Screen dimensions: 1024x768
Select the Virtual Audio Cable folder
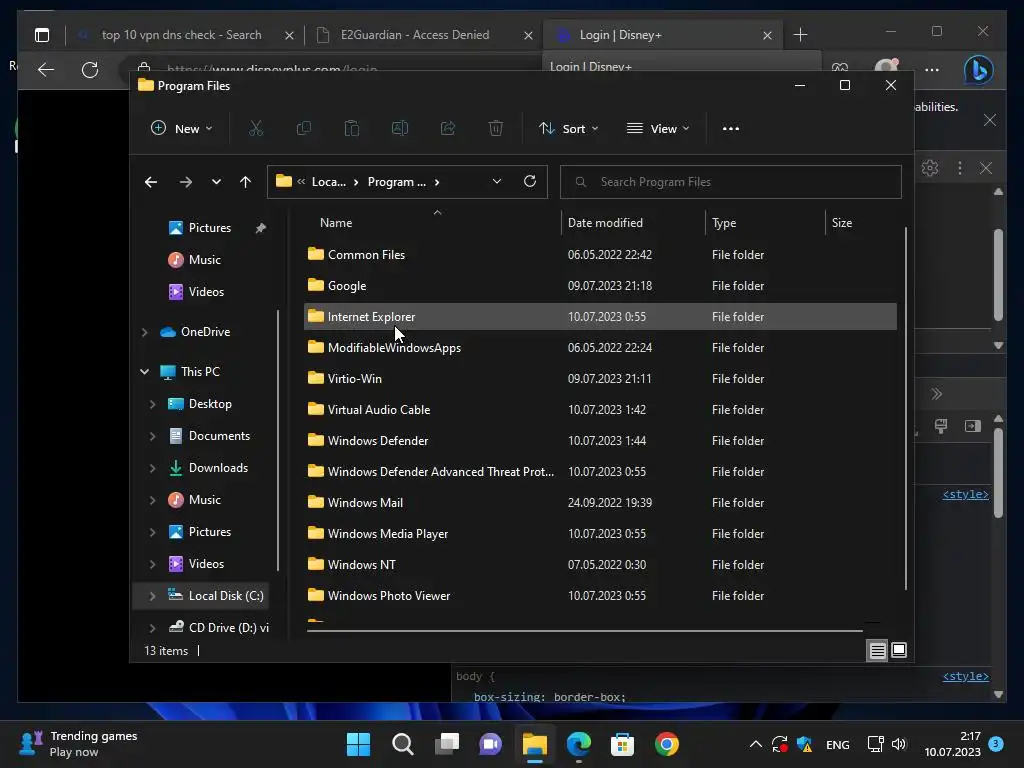pyautogui.click(x=600, y=409)
